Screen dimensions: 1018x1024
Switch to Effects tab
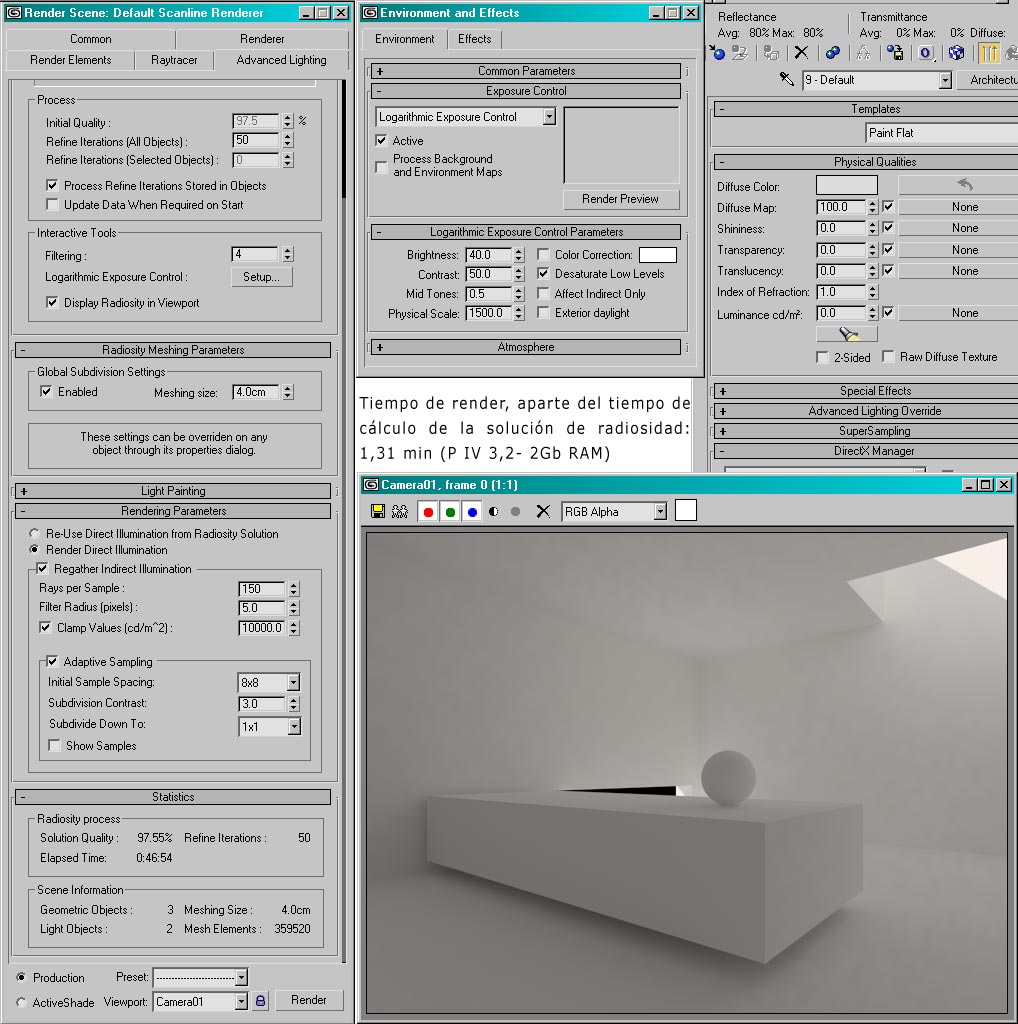(x=474, y=39)
